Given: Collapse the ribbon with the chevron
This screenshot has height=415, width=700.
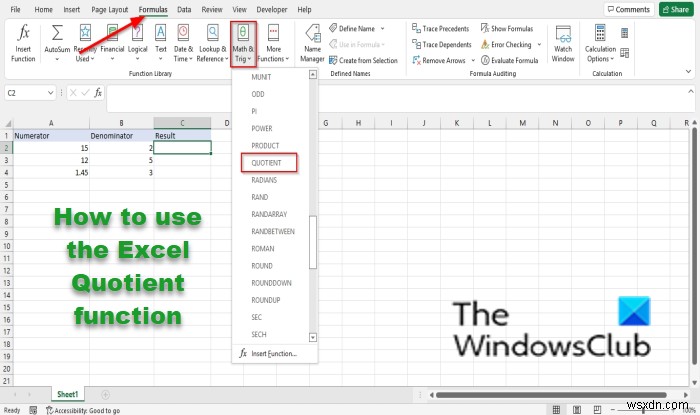Looking at the screenshot, I should pos(688,72).
